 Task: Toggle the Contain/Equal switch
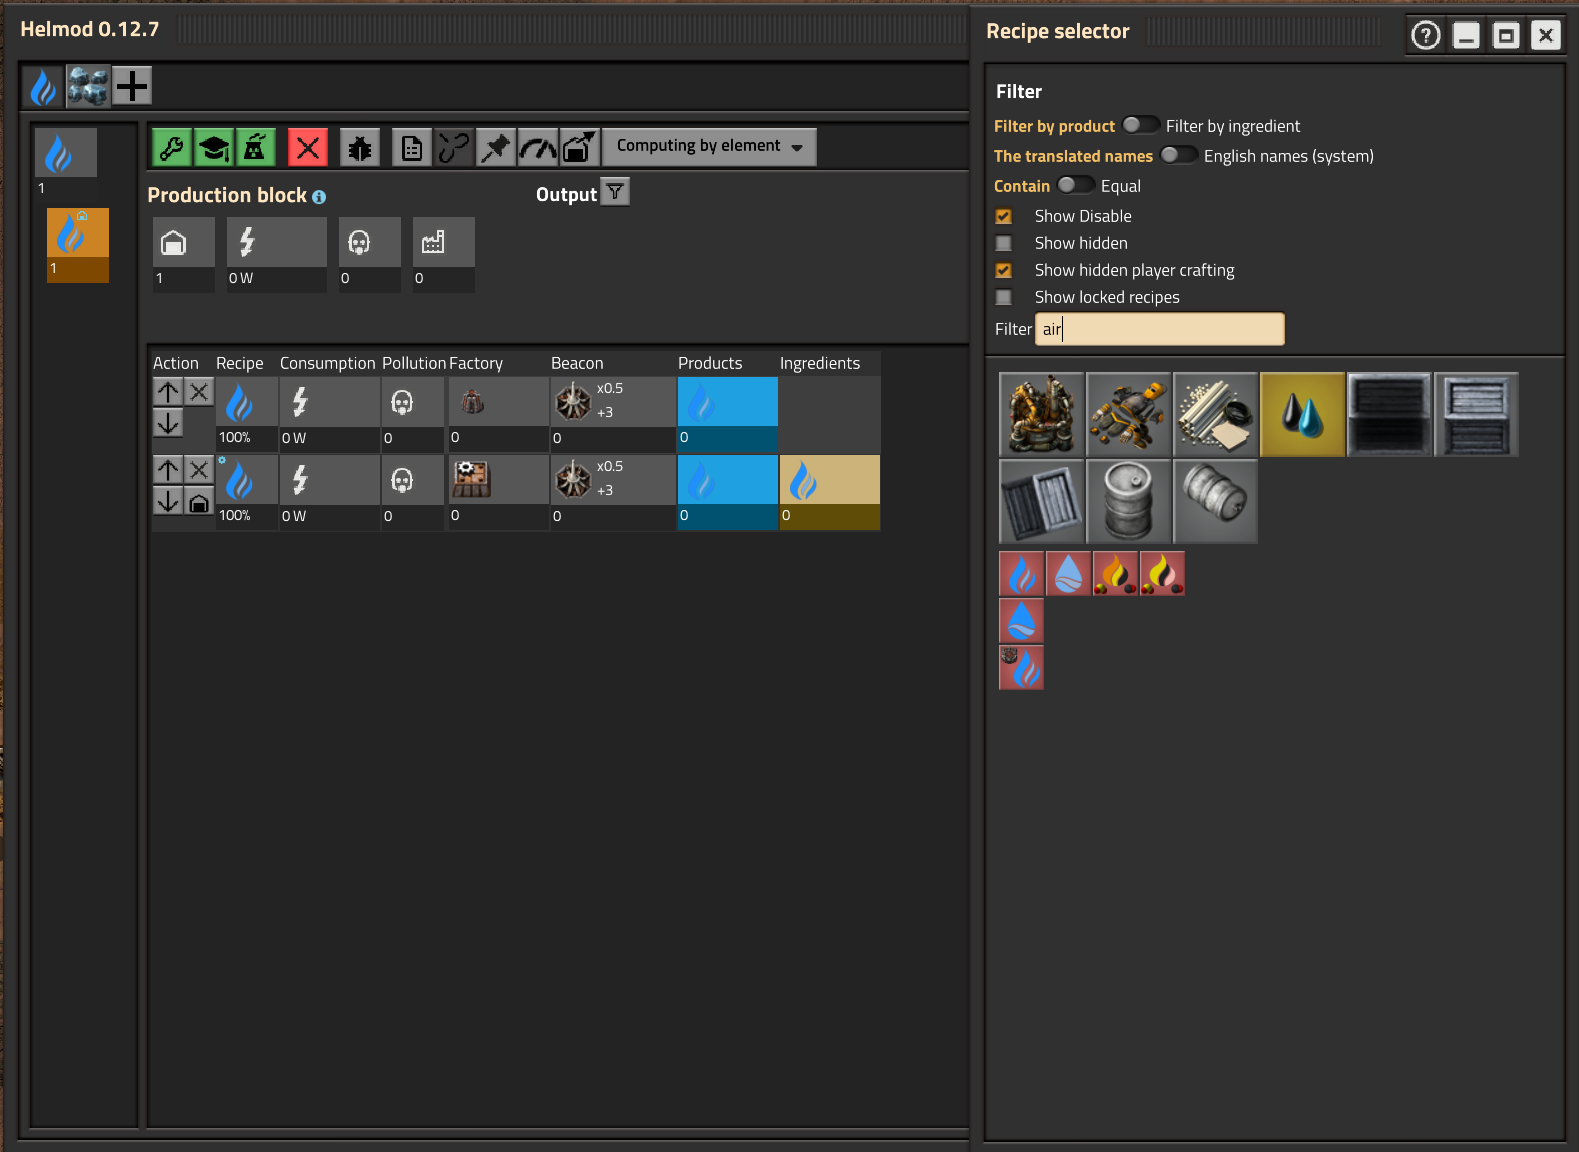click(1074, 185)
